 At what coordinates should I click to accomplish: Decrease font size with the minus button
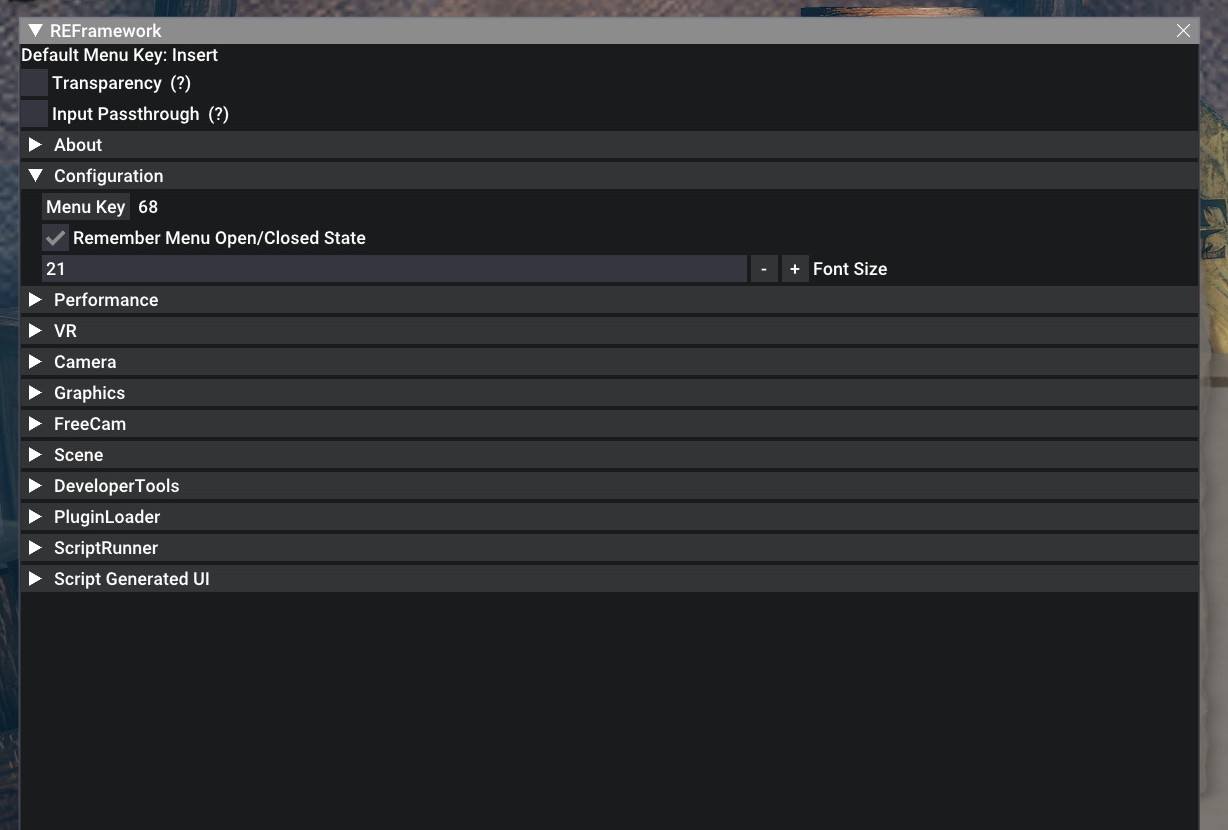(764, 269)
